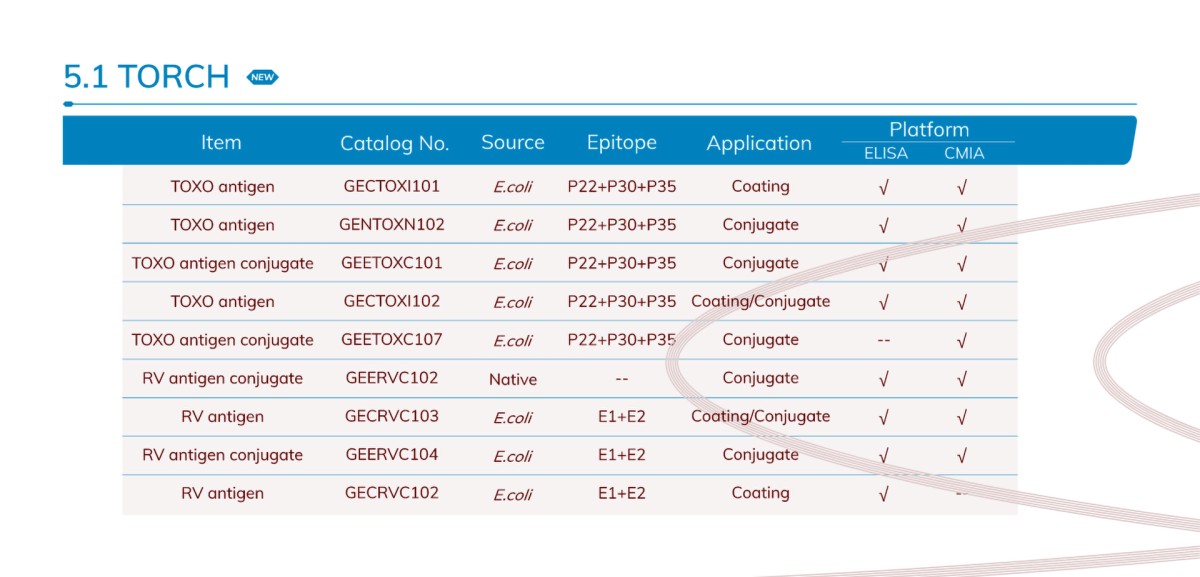Click Coating/Conjugate application for GECTOXI102
This screenshot has height=577, width=1200.
[x=760, y=301]
